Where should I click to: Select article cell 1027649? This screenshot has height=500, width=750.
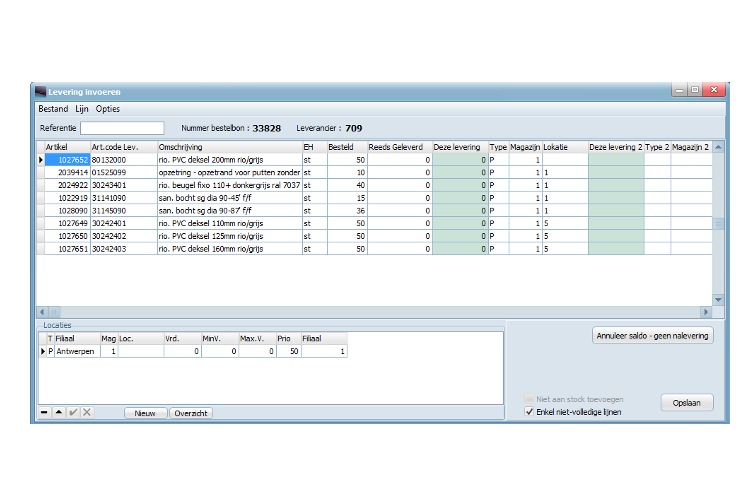pyautogui.click(x=67, y=223)
